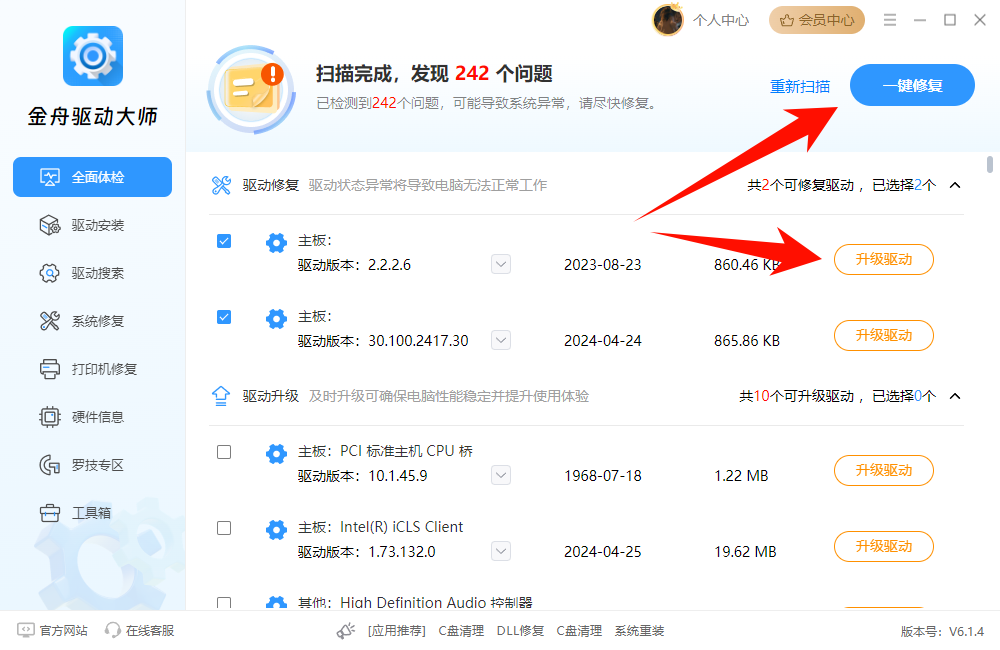
Task: Uncheck the driver 30.100.2417.30 checkbox
Action: (224, 316)
